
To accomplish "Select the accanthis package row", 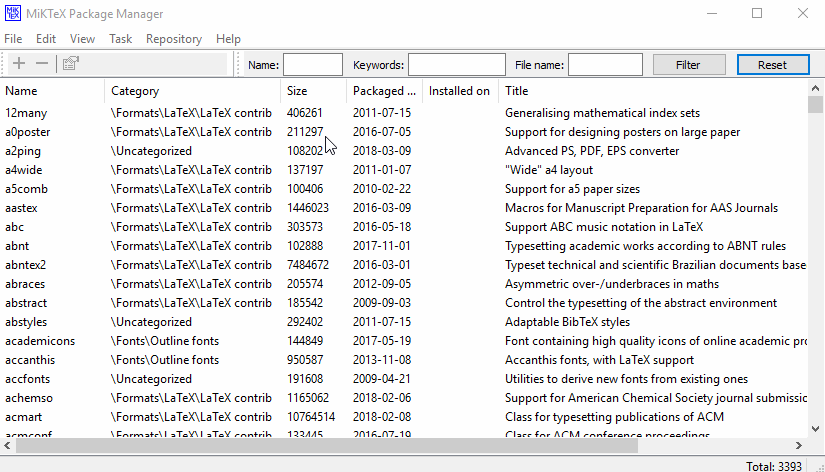I will tap(404, 359).
